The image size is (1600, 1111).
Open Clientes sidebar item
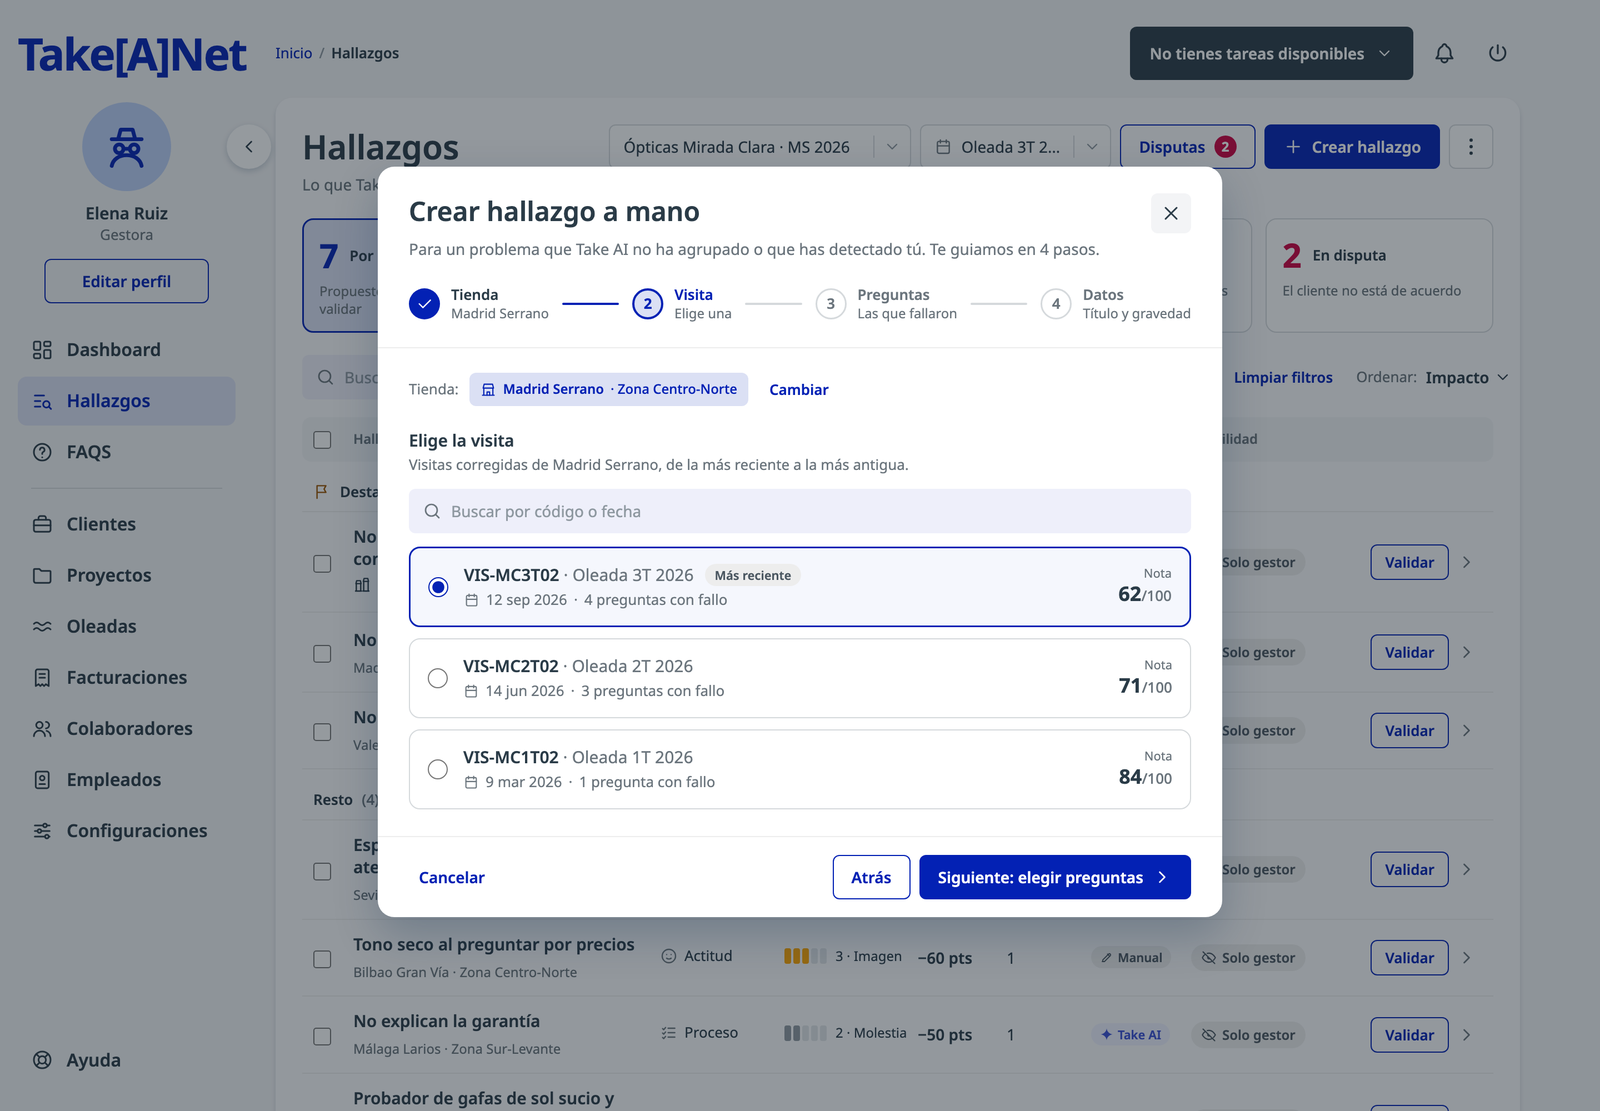point(126,524)
